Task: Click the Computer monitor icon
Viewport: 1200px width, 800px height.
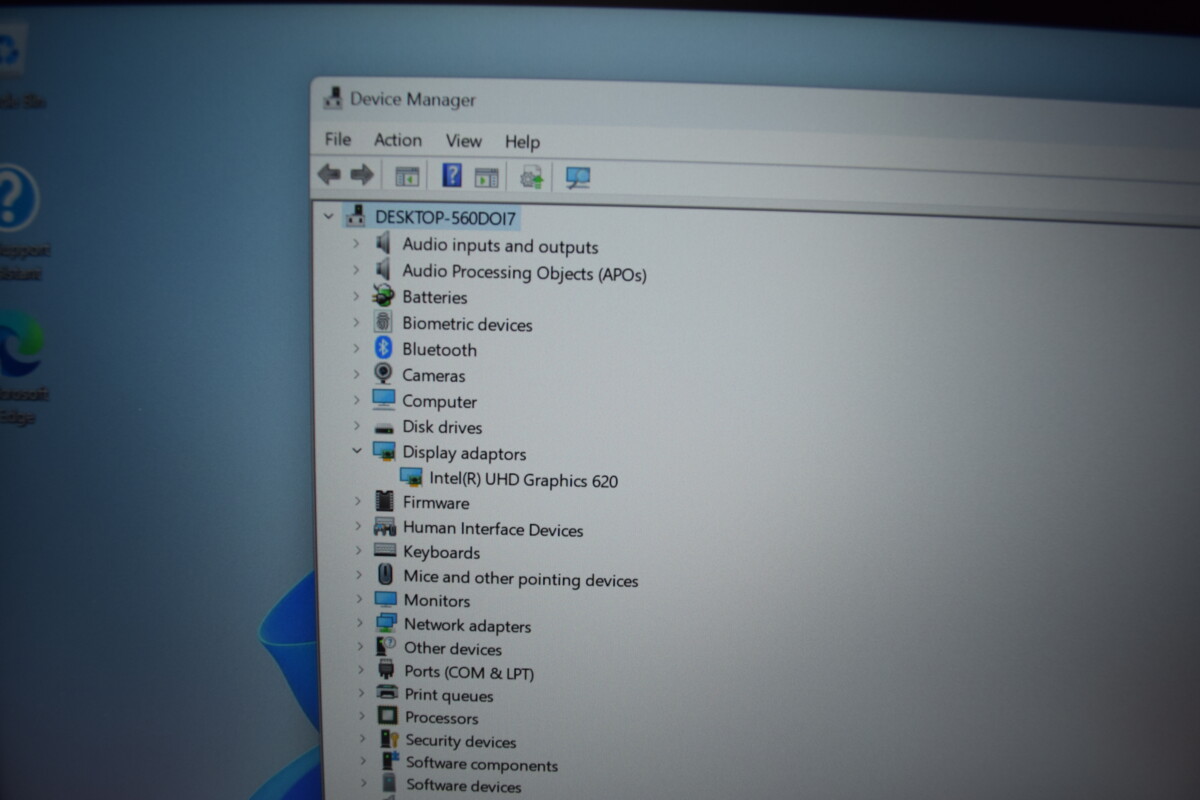Action: [384, 400]
